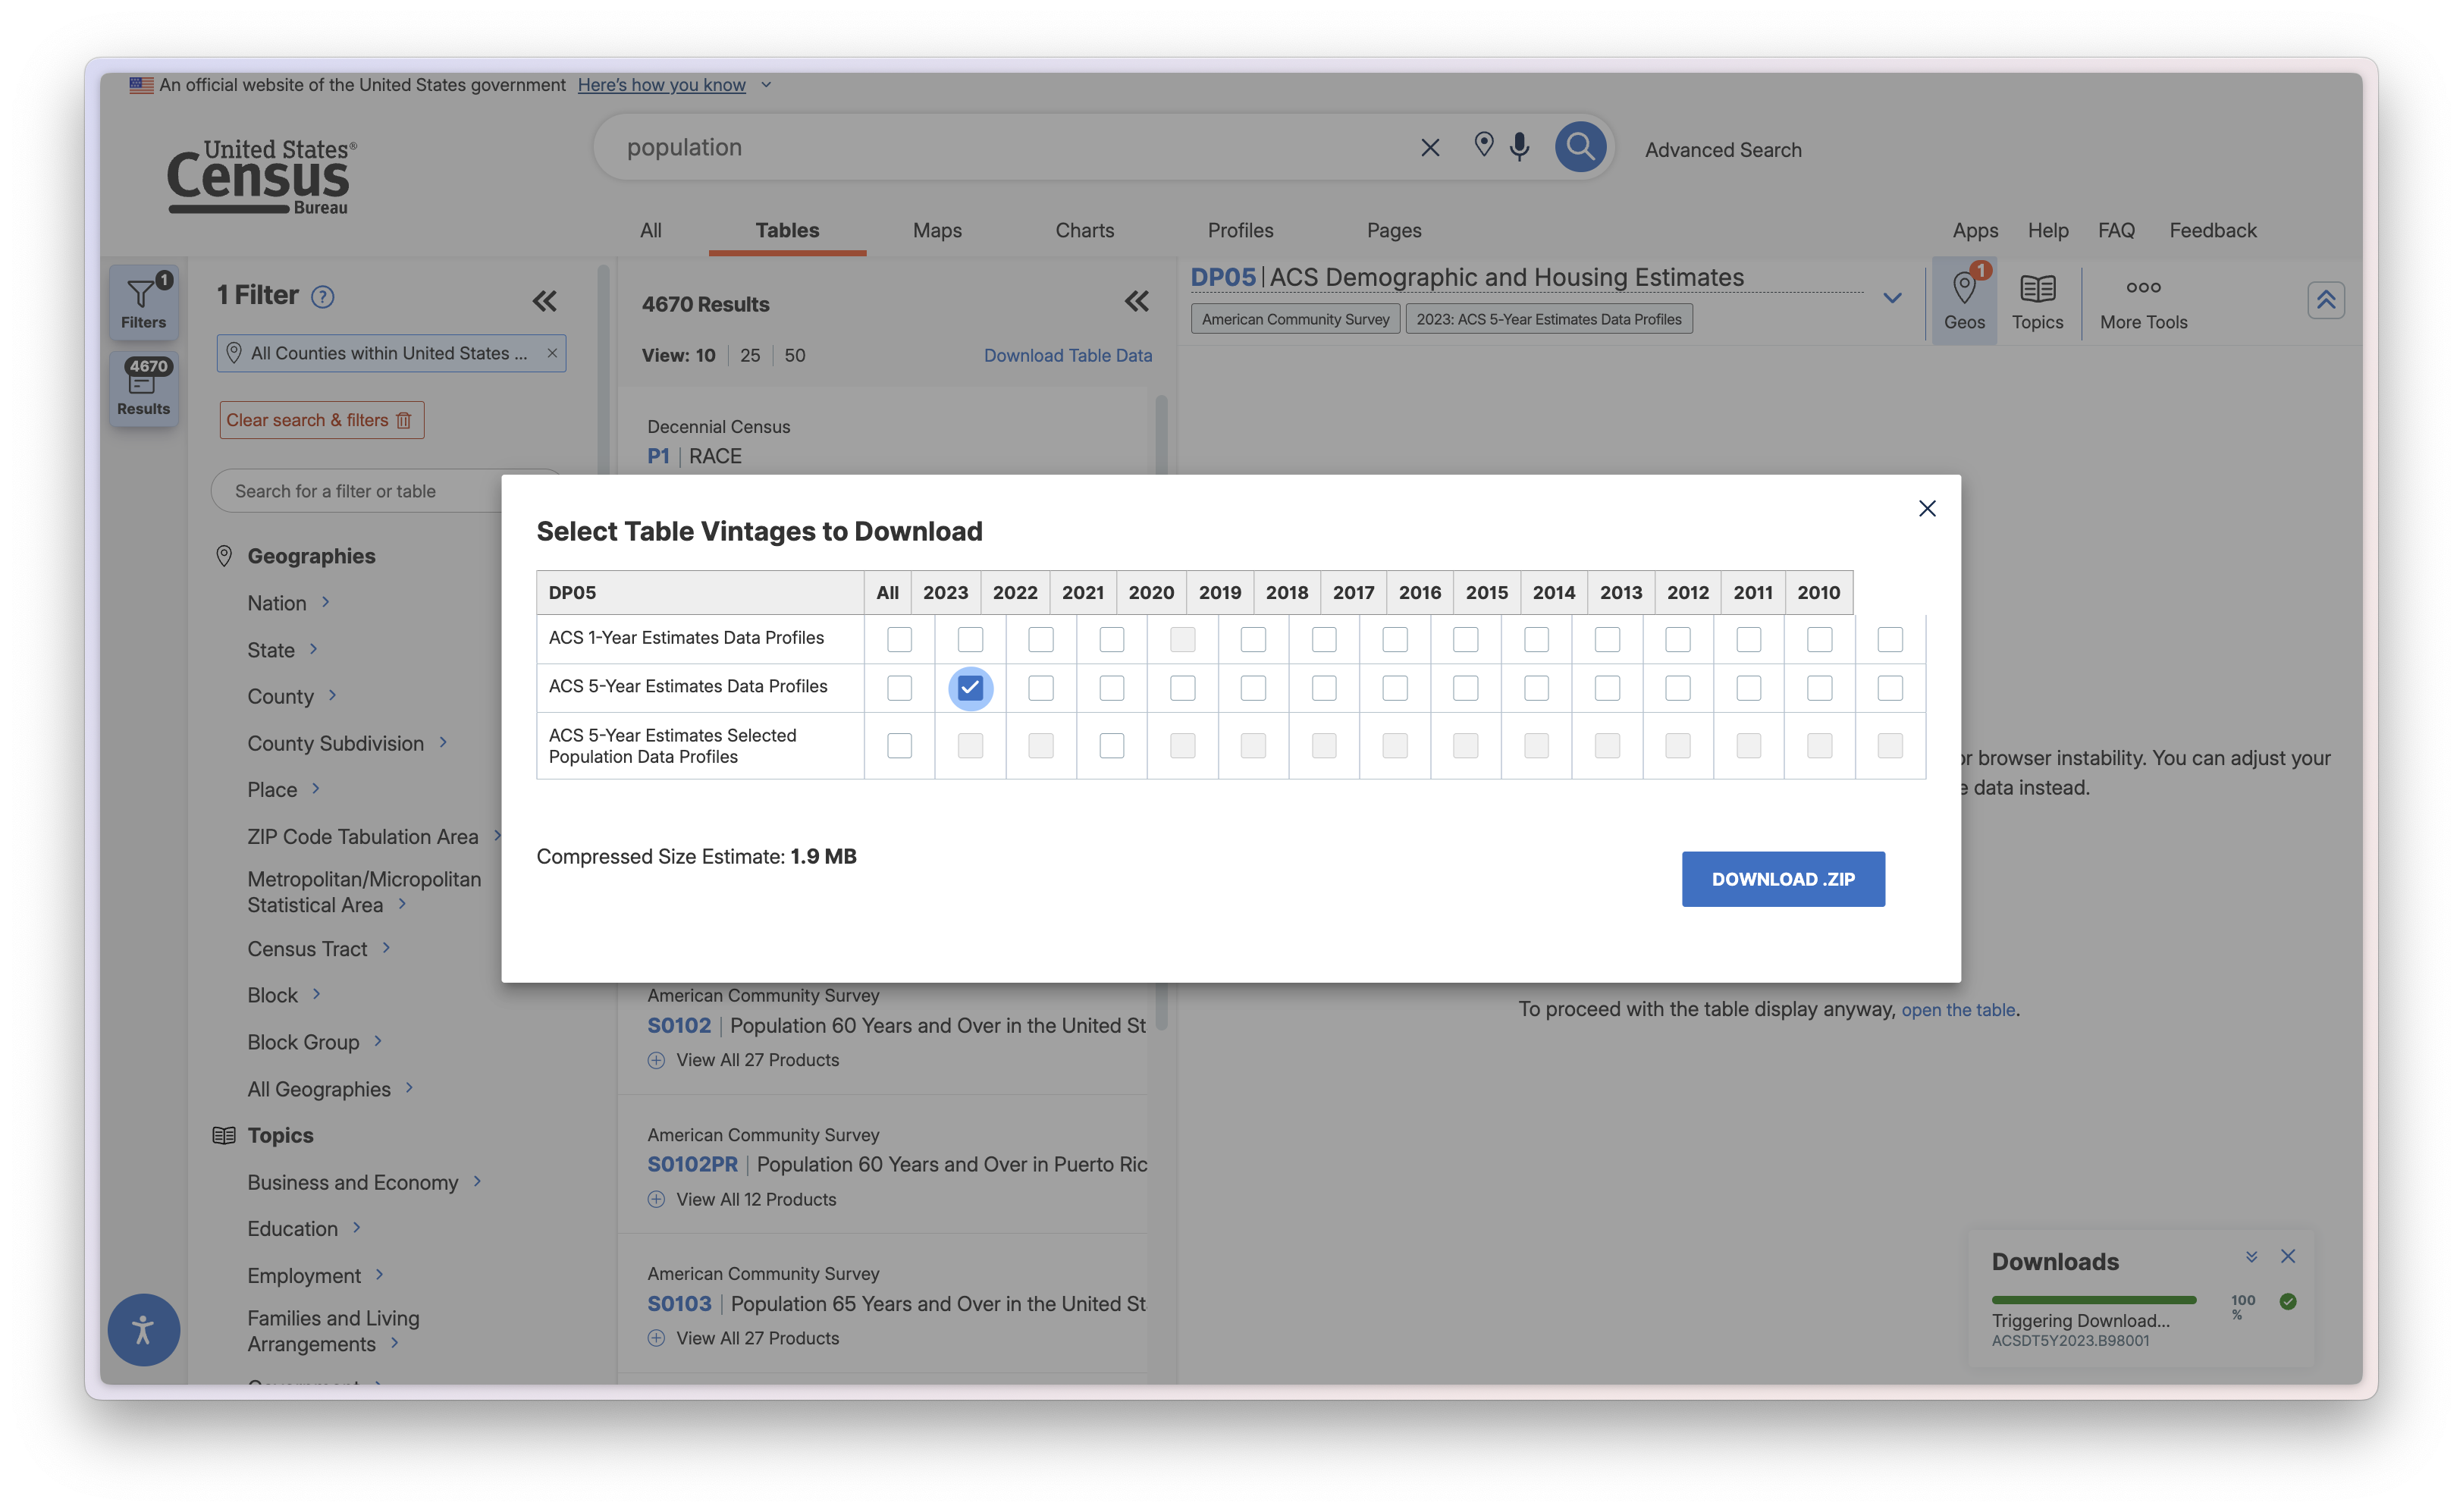Image resolution: width=2463 pixels, height=1512 pixels.
Task: Click the 'open the table' link
Action: pyautogui.click(x=1957, y=1010)
